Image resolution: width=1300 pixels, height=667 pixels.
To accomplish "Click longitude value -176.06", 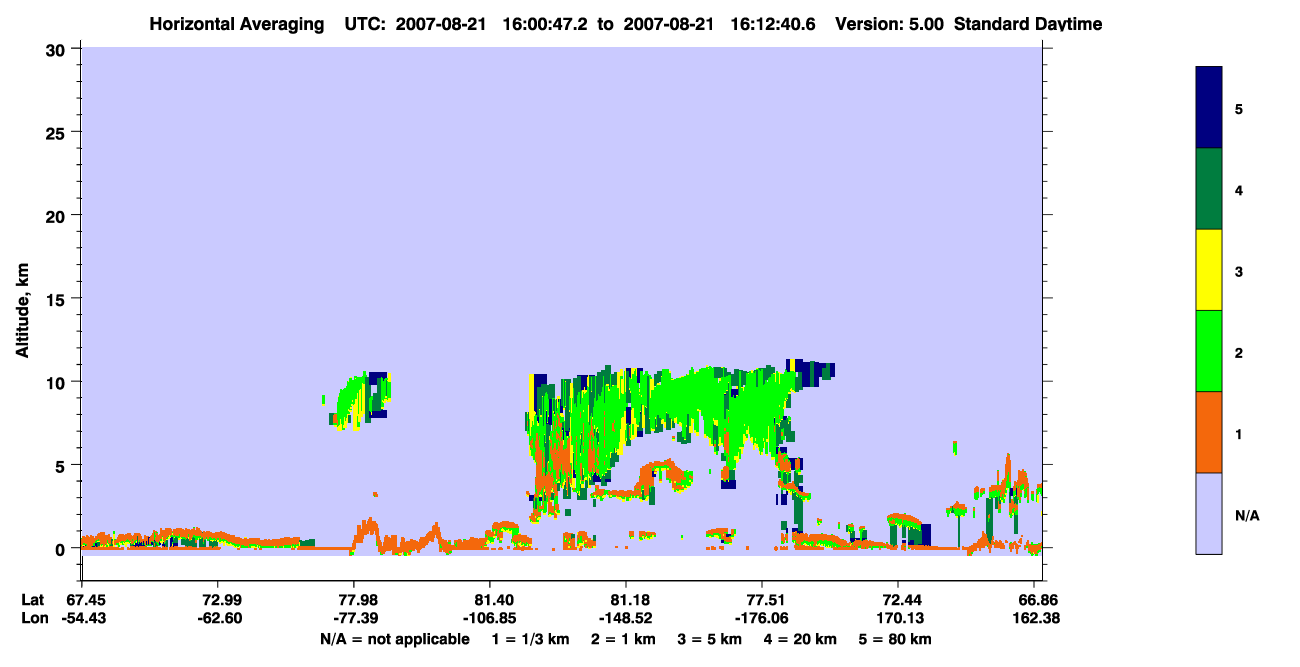I will point(762,618).
